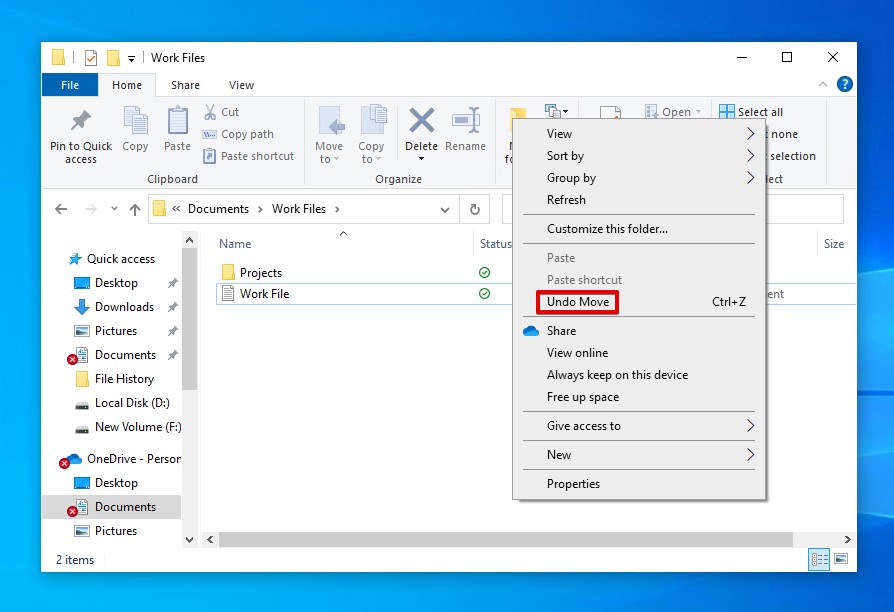Click the Rename icon in the ribbon
Screen dimensions: 894x612
pyautogui.click(x=465, y=121)
